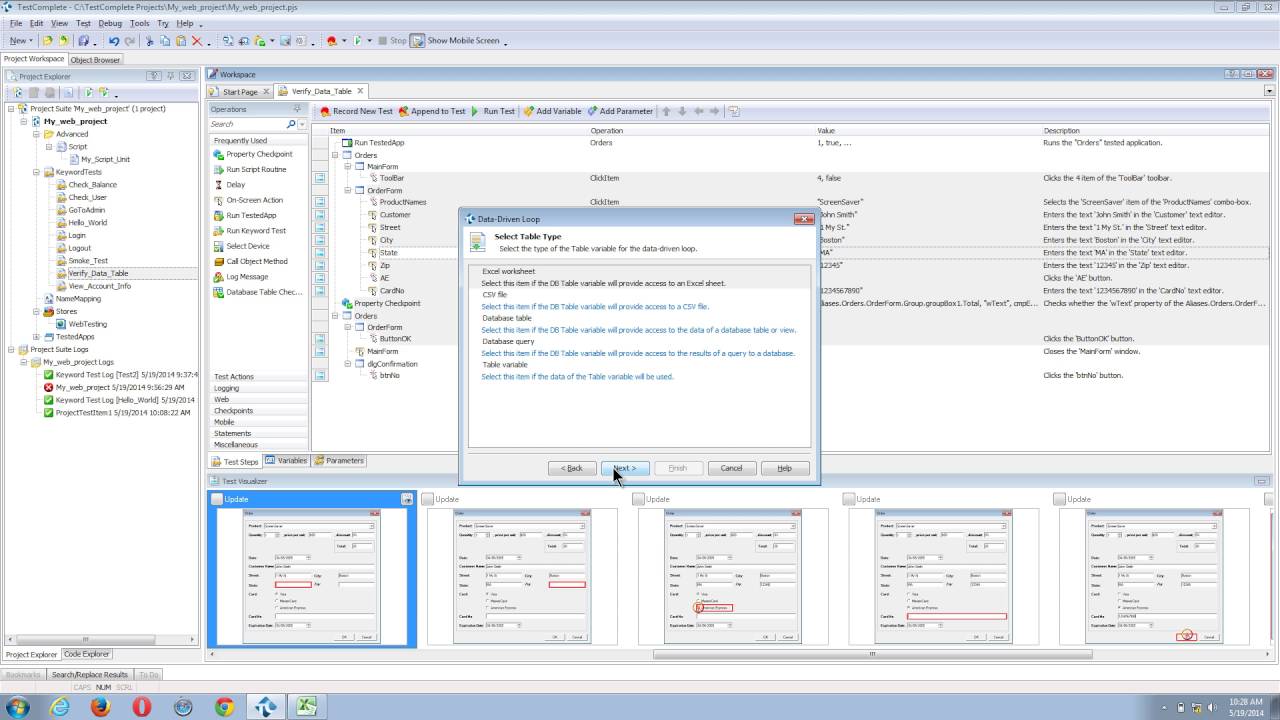Collapse the Project Suite 'My_web_project' node
Image resolution: width=1280 pixels, height=720 pixels.
pyautogui.click(x=11, y=108)
